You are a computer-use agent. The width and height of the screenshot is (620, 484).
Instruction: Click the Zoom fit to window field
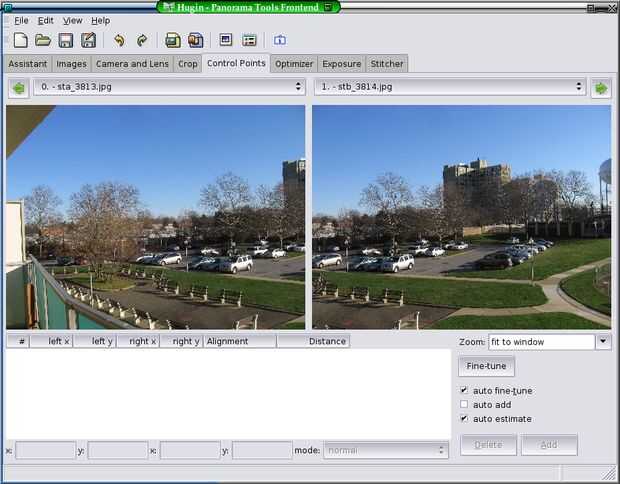[x=541, y=342]
